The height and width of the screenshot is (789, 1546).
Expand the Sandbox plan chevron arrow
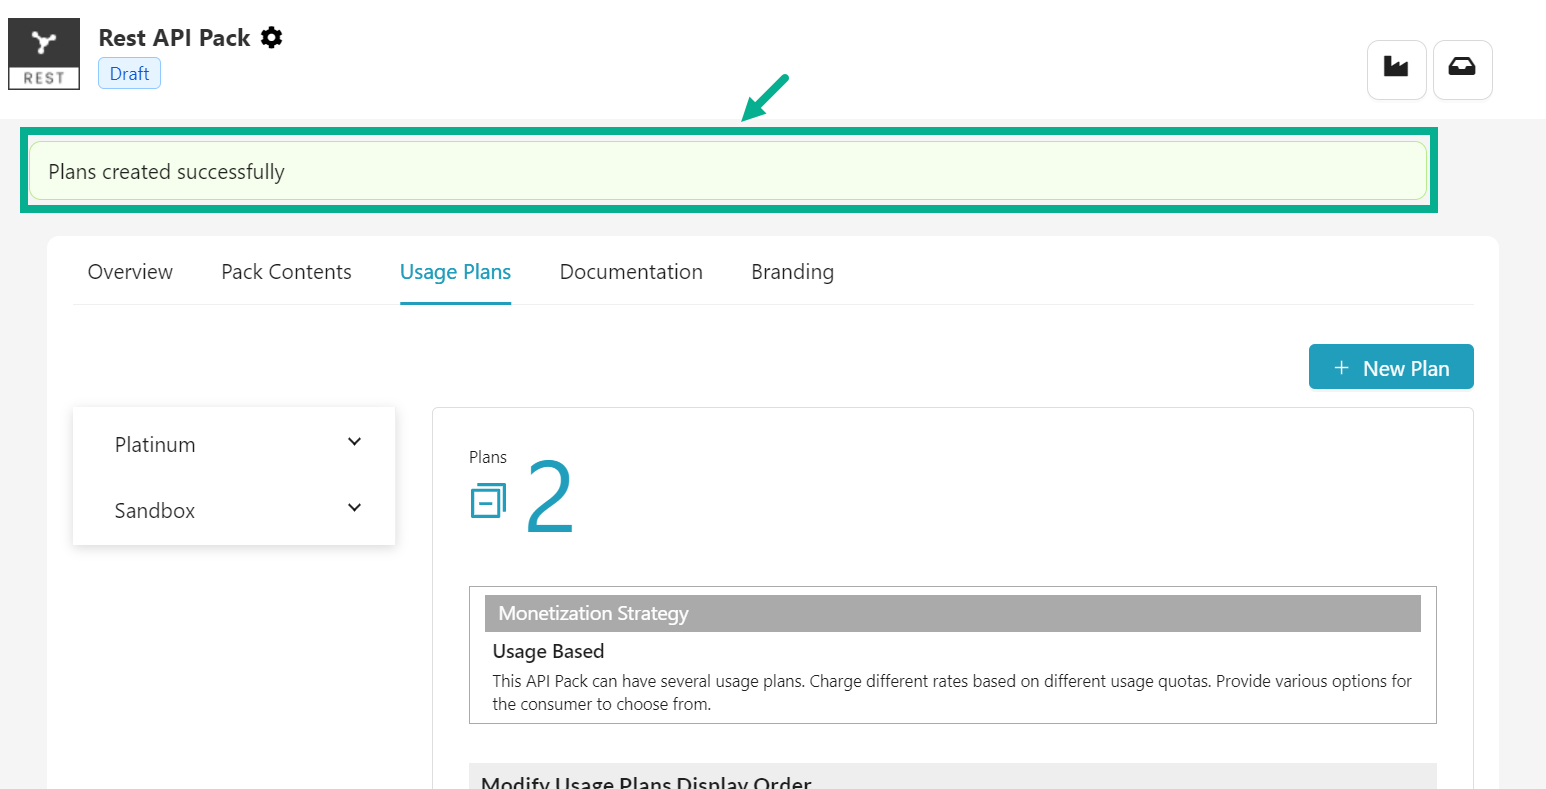pyautogui.click(x=354, y=508)
